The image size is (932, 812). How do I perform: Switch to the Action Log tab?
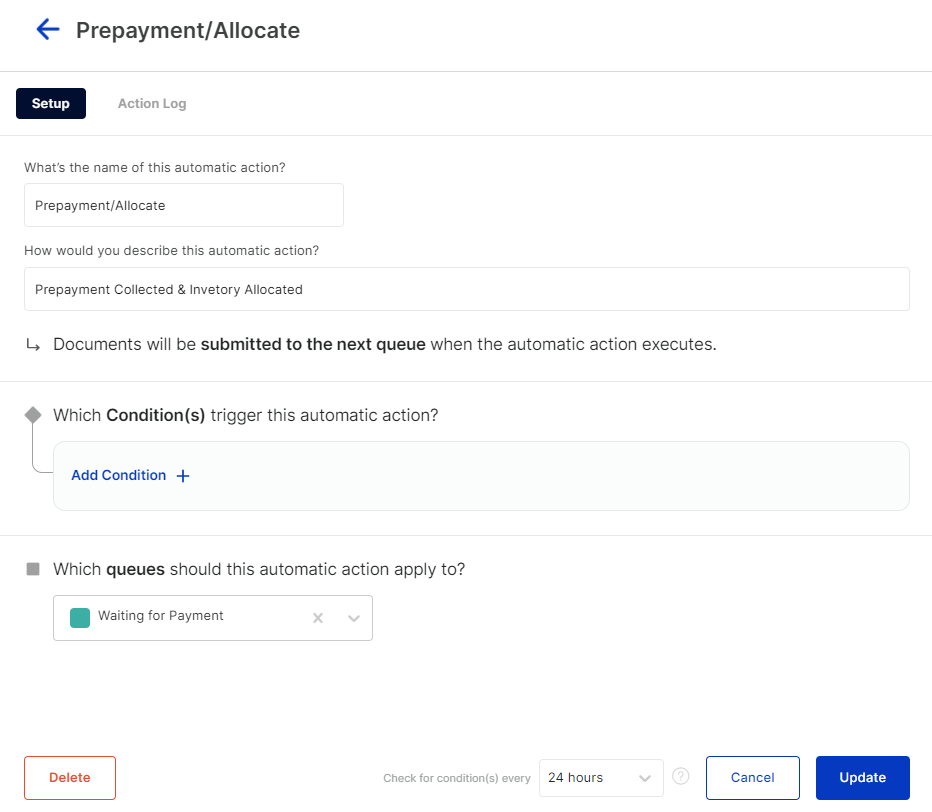click(152, 103)
